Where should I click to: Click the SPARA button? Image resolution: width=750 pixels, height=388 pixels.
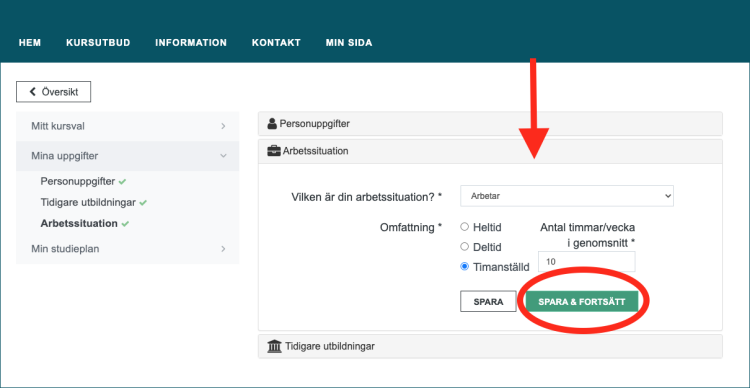[488, 301]
